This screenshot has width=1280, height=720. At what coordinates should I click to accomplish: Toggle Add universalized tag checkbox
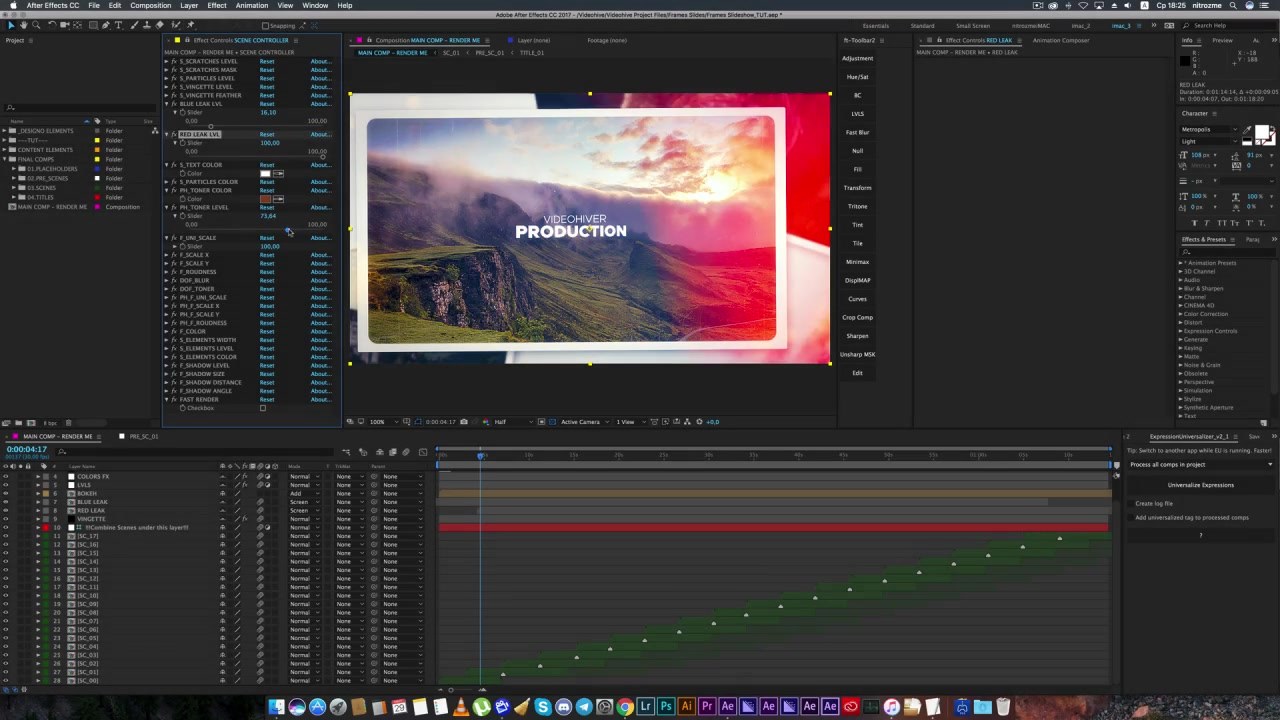point(1131,517)
